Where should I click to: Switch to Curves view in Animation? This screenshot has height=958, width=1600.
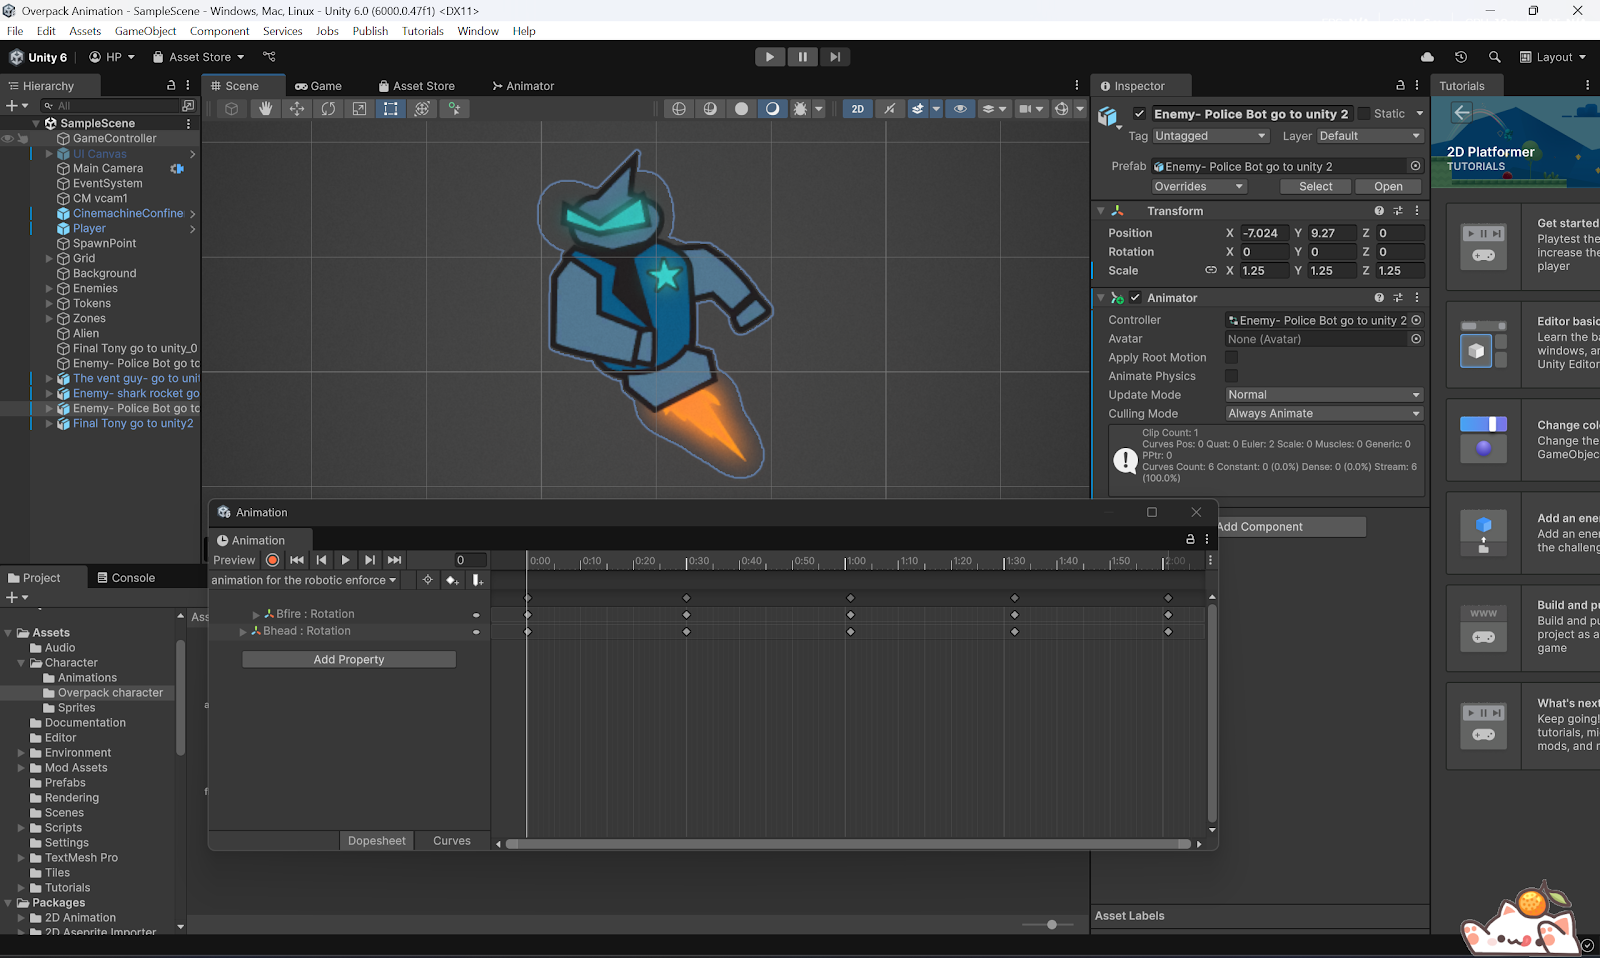click(452, 841)
